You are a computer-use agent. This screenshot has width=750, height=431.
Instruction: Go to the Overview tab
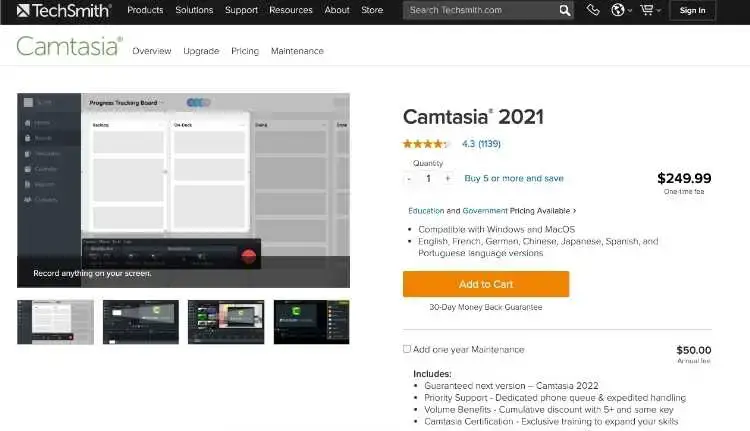[152, 51]
